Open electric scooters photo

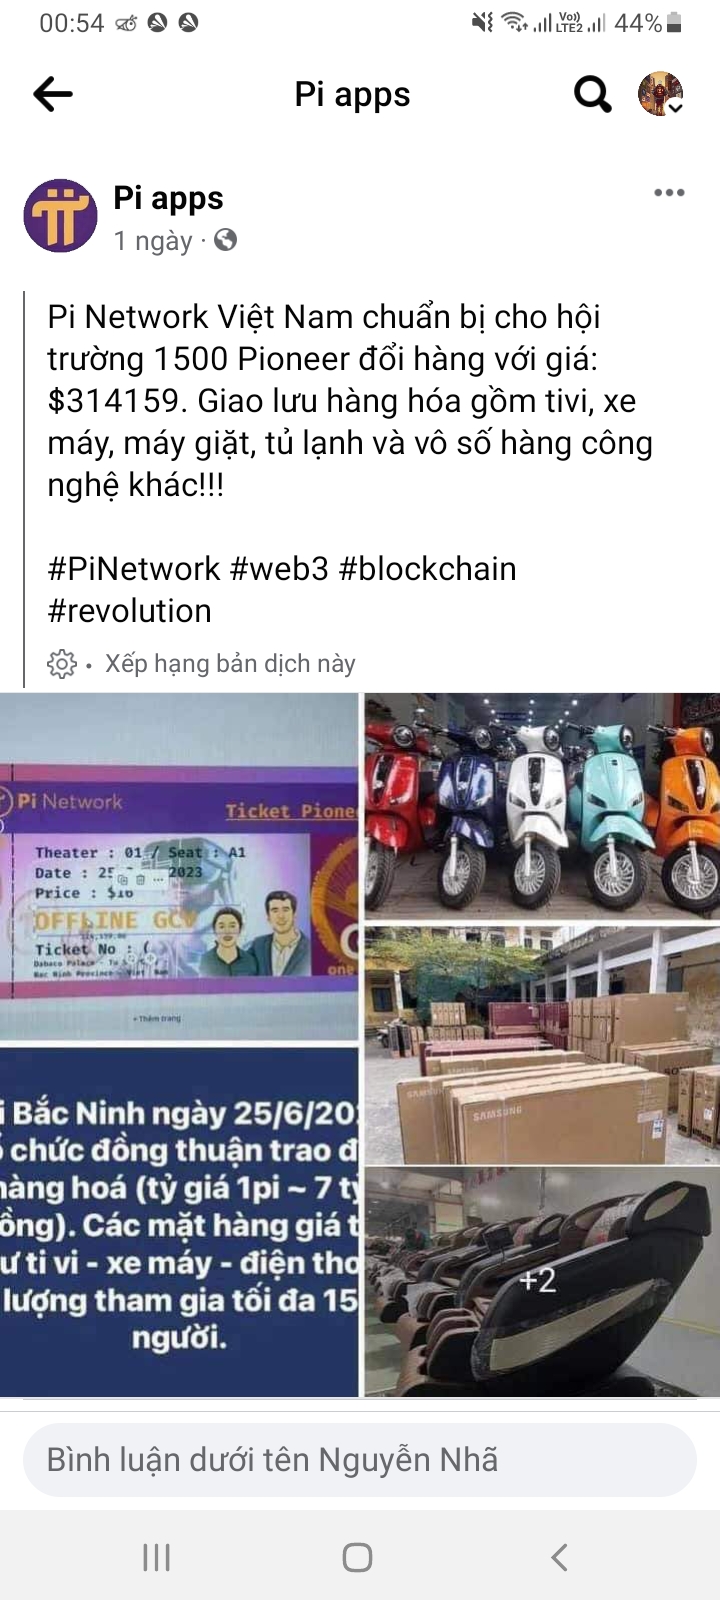542,806
